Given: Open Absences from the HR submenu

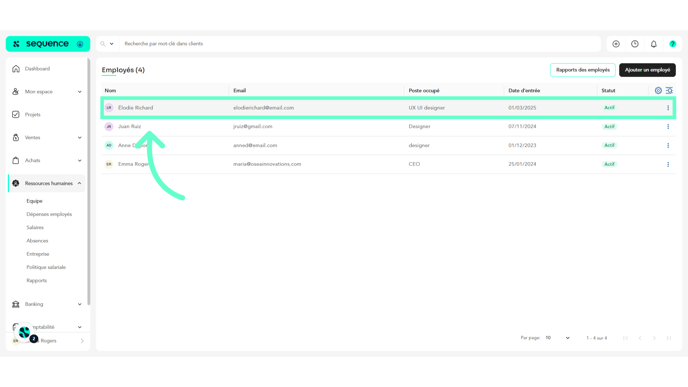Looking at the screenshot, I should pyautogui.click(x=37, y=240).
